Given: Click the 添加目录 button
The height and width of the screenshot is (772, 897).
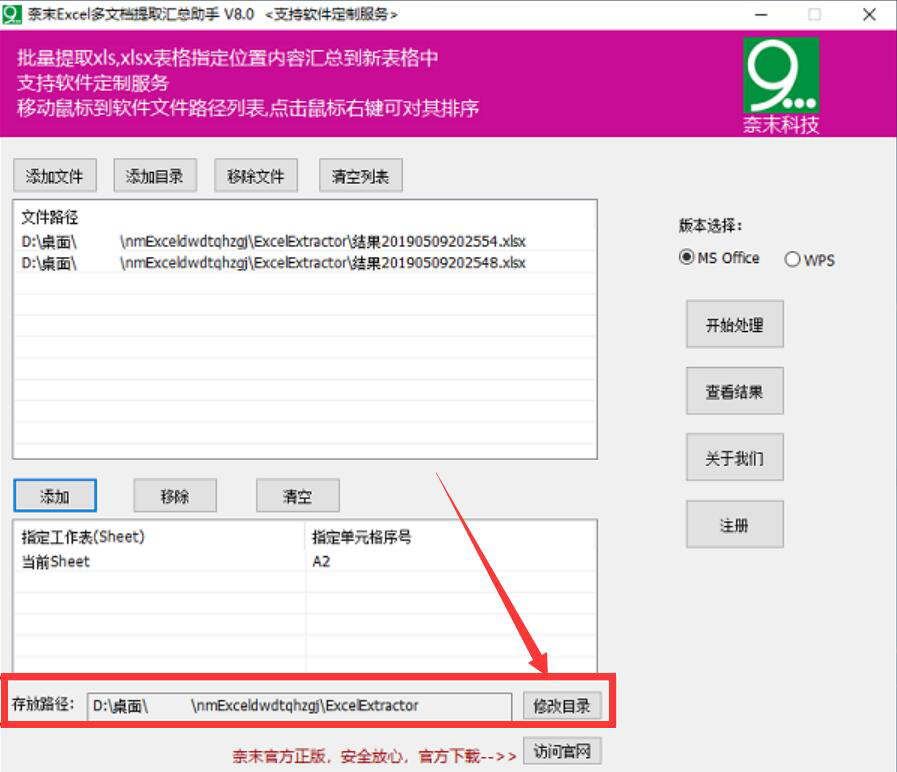Looking at the screenshot, I should coord(155,176).
